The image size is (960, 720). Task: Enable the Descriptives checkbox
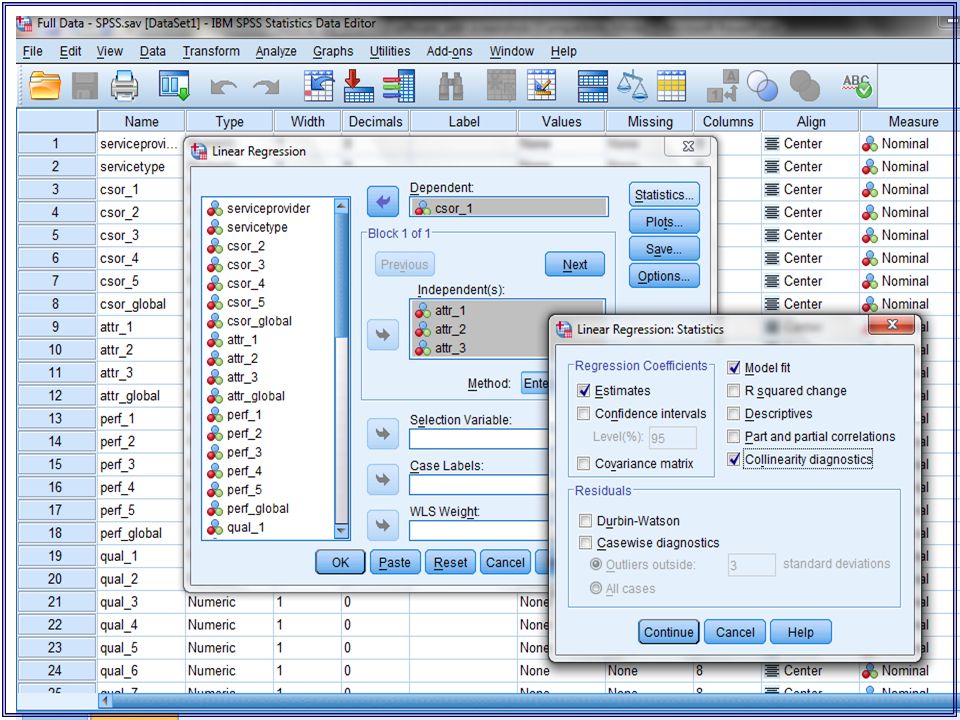coord(733,414)
